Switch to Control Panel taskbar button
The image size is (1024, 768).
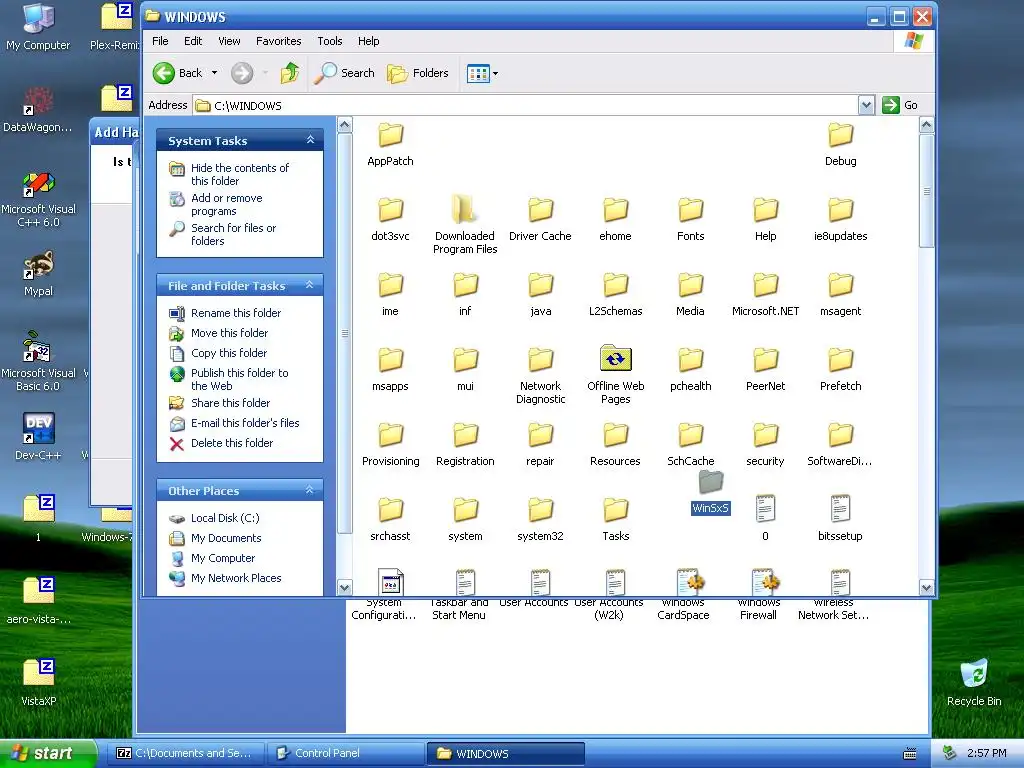(345, 753)
